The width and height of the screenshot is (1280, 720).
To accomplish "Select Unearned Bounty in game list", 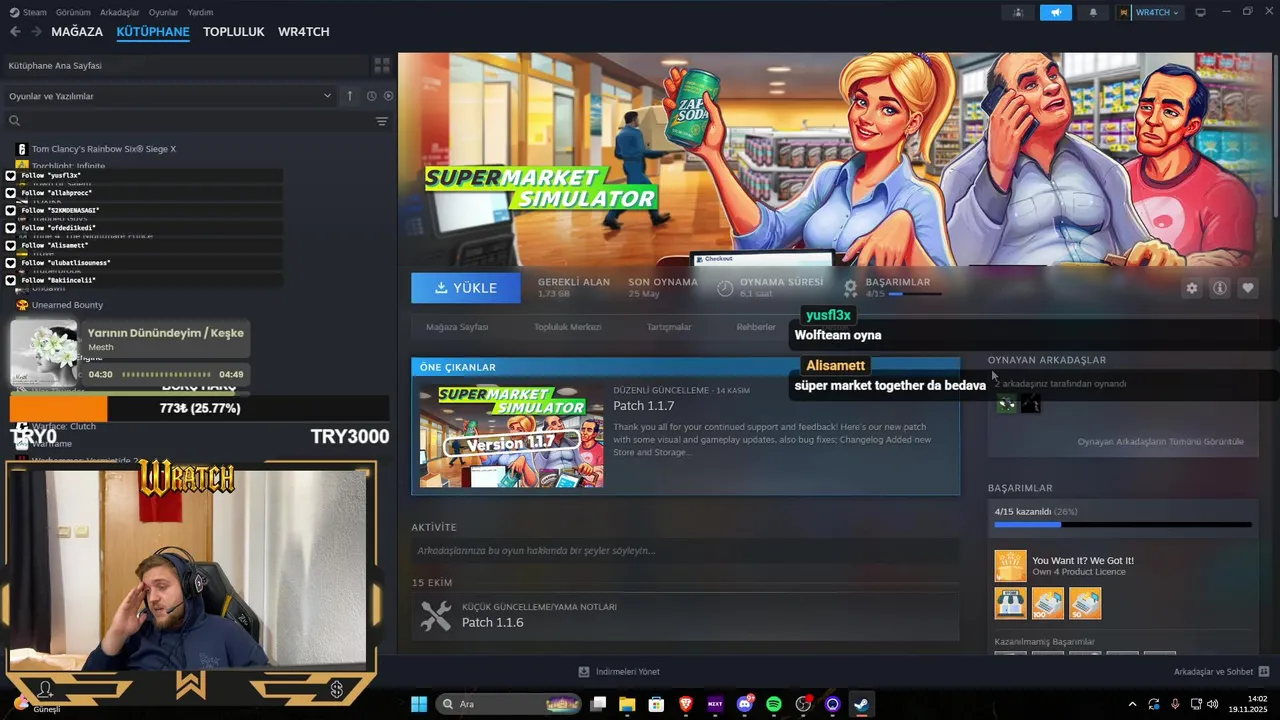I will pyautogui.click(x=67, y=305).
